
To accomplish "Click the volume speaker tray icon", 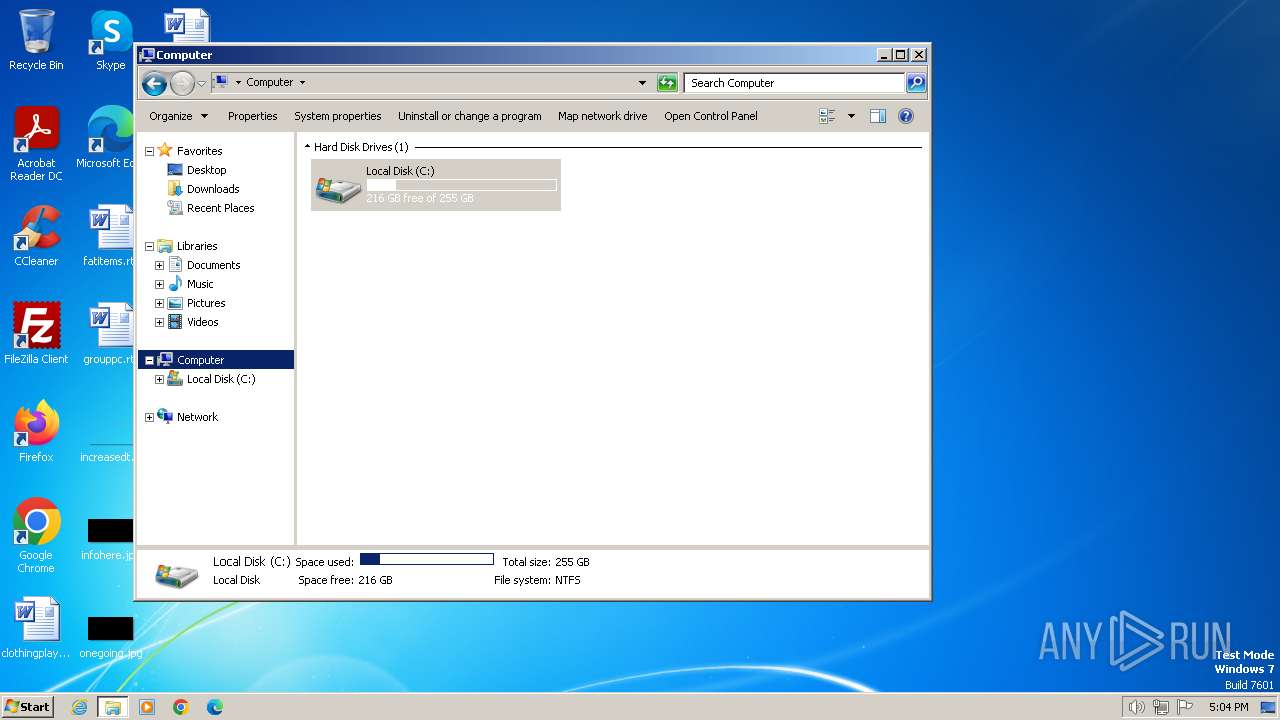I will point(1136,707).
